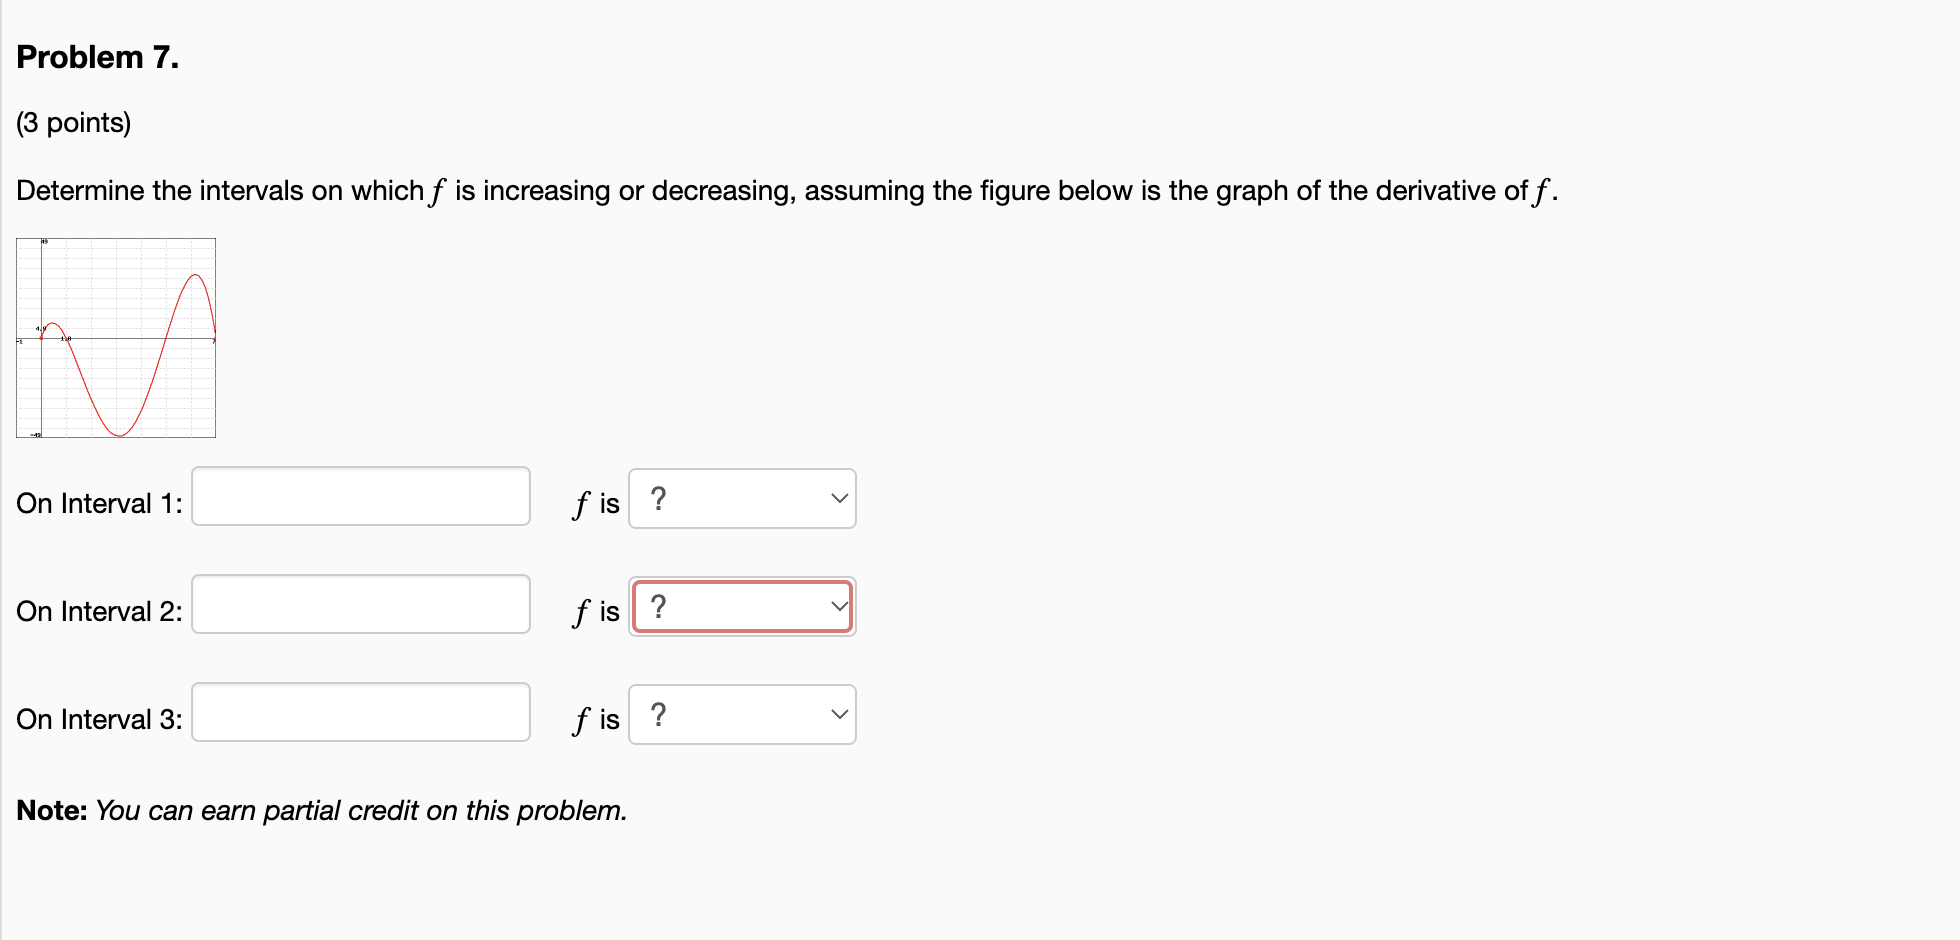Open the "f is" dropdown for Interval 2

(741, 606)
